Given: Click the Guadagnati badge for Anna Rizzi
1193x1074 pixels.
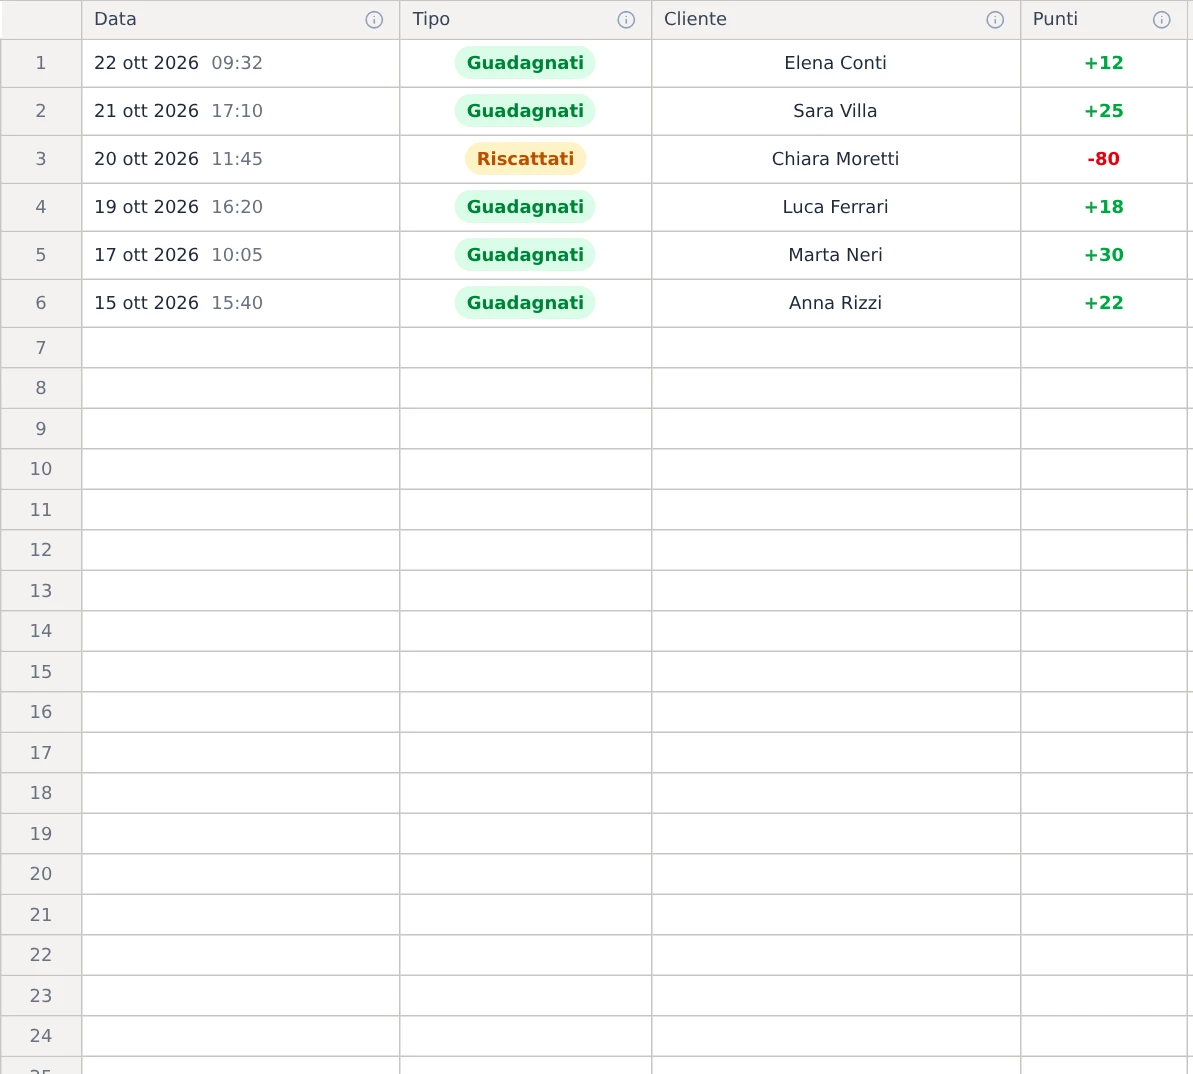Looking at the screenshot, I should [525, 303].
